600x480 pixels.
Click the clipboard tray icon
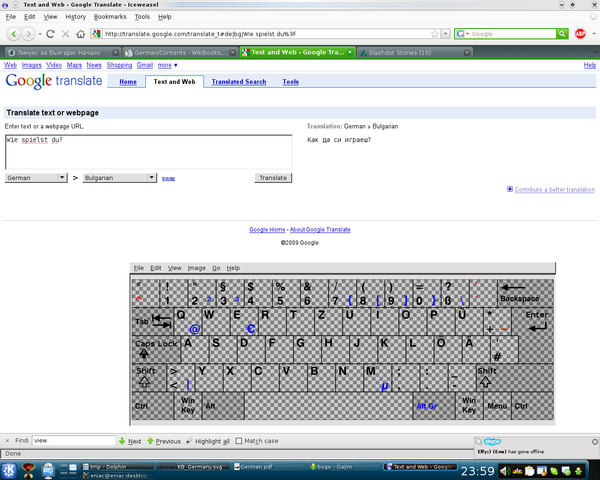[x=529, y=471]
